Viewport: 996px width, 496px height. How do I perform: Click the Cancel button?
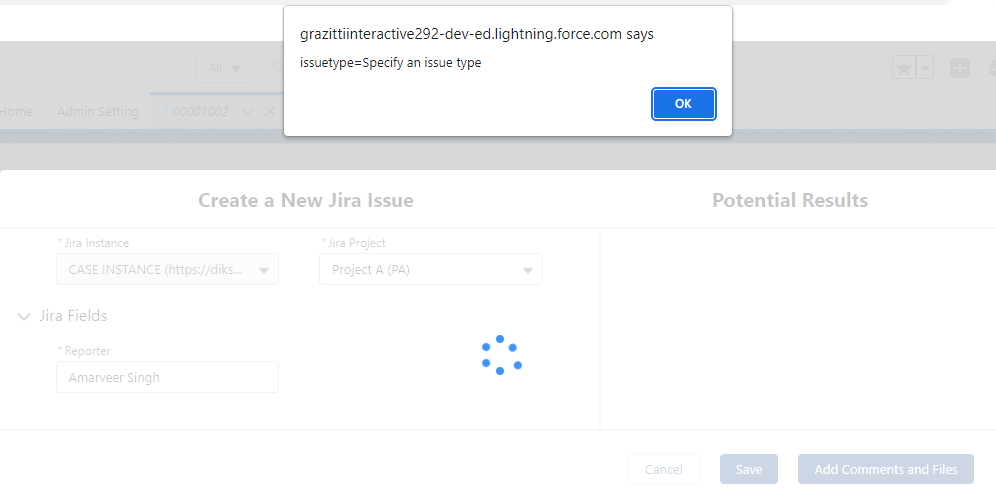664,469
